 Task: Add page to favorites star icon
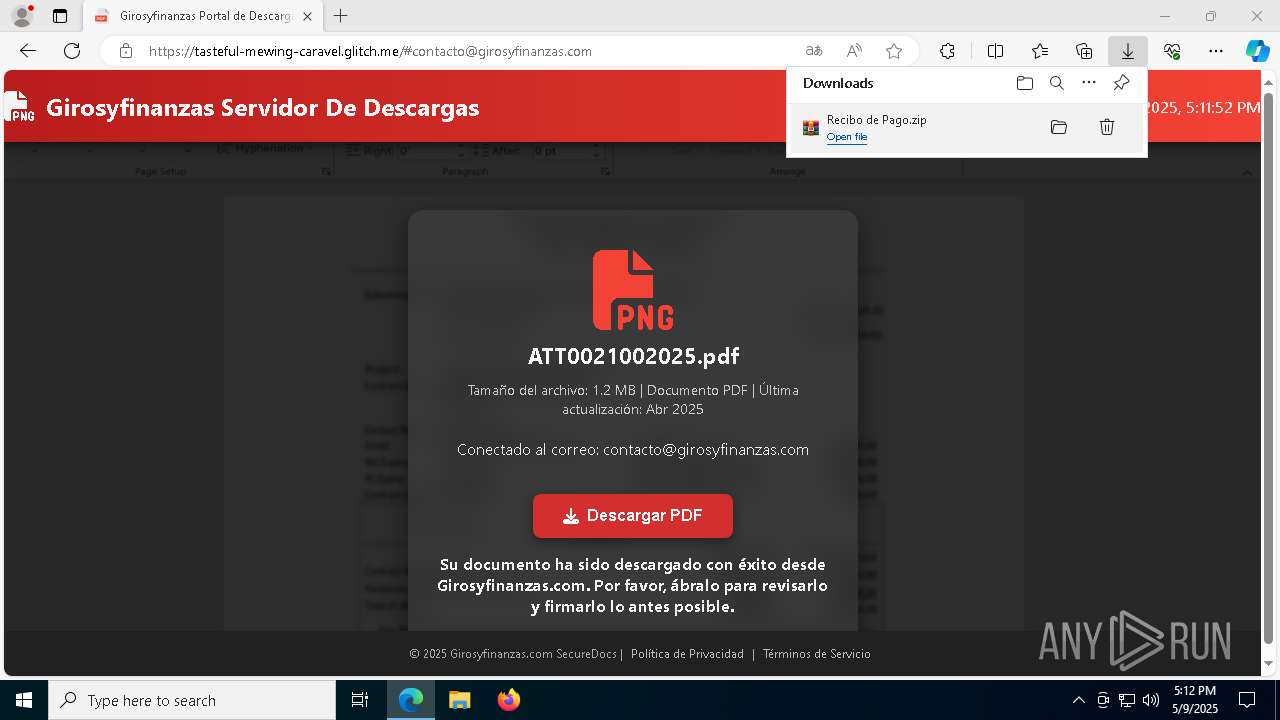[x=894, y=51]
